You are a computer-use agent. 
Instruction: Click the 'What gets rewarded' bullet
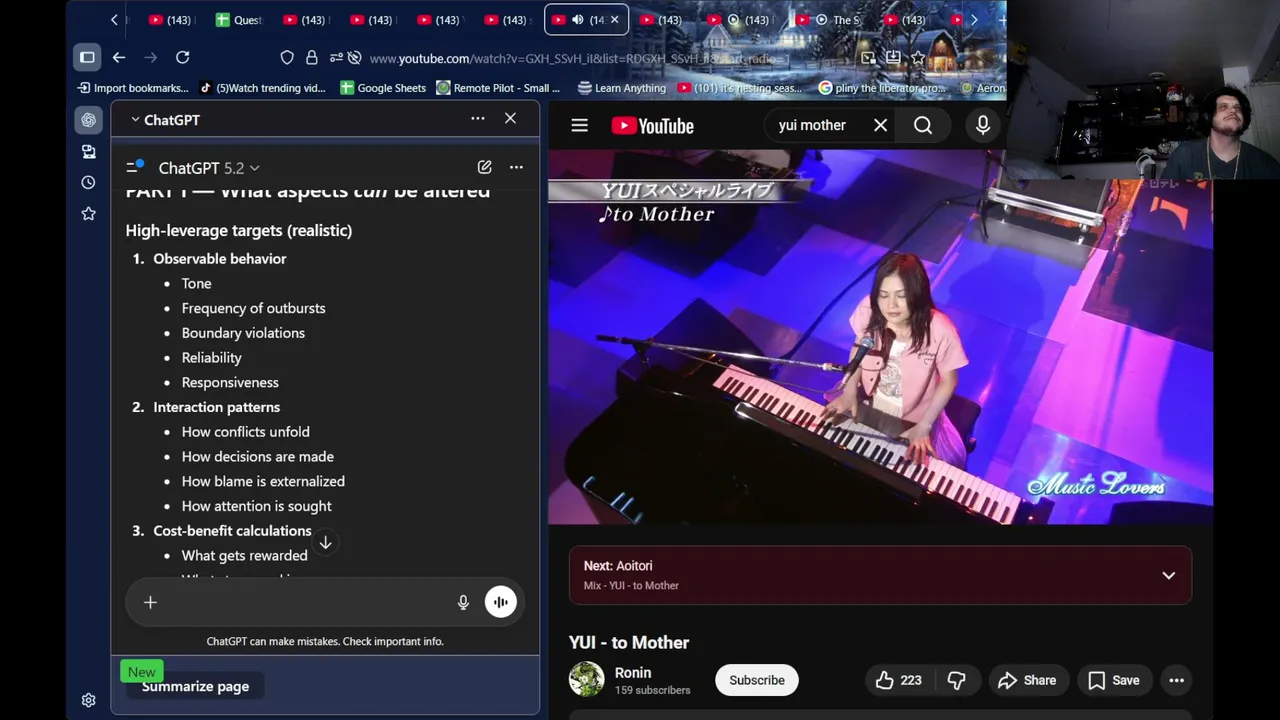[244, 555]
